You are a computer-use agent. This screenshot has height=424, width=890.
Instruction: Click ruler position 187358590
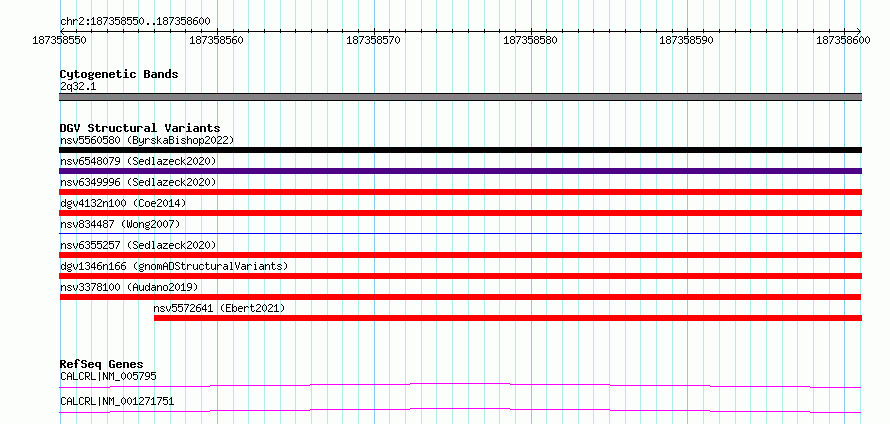click(x=687, y=40)
